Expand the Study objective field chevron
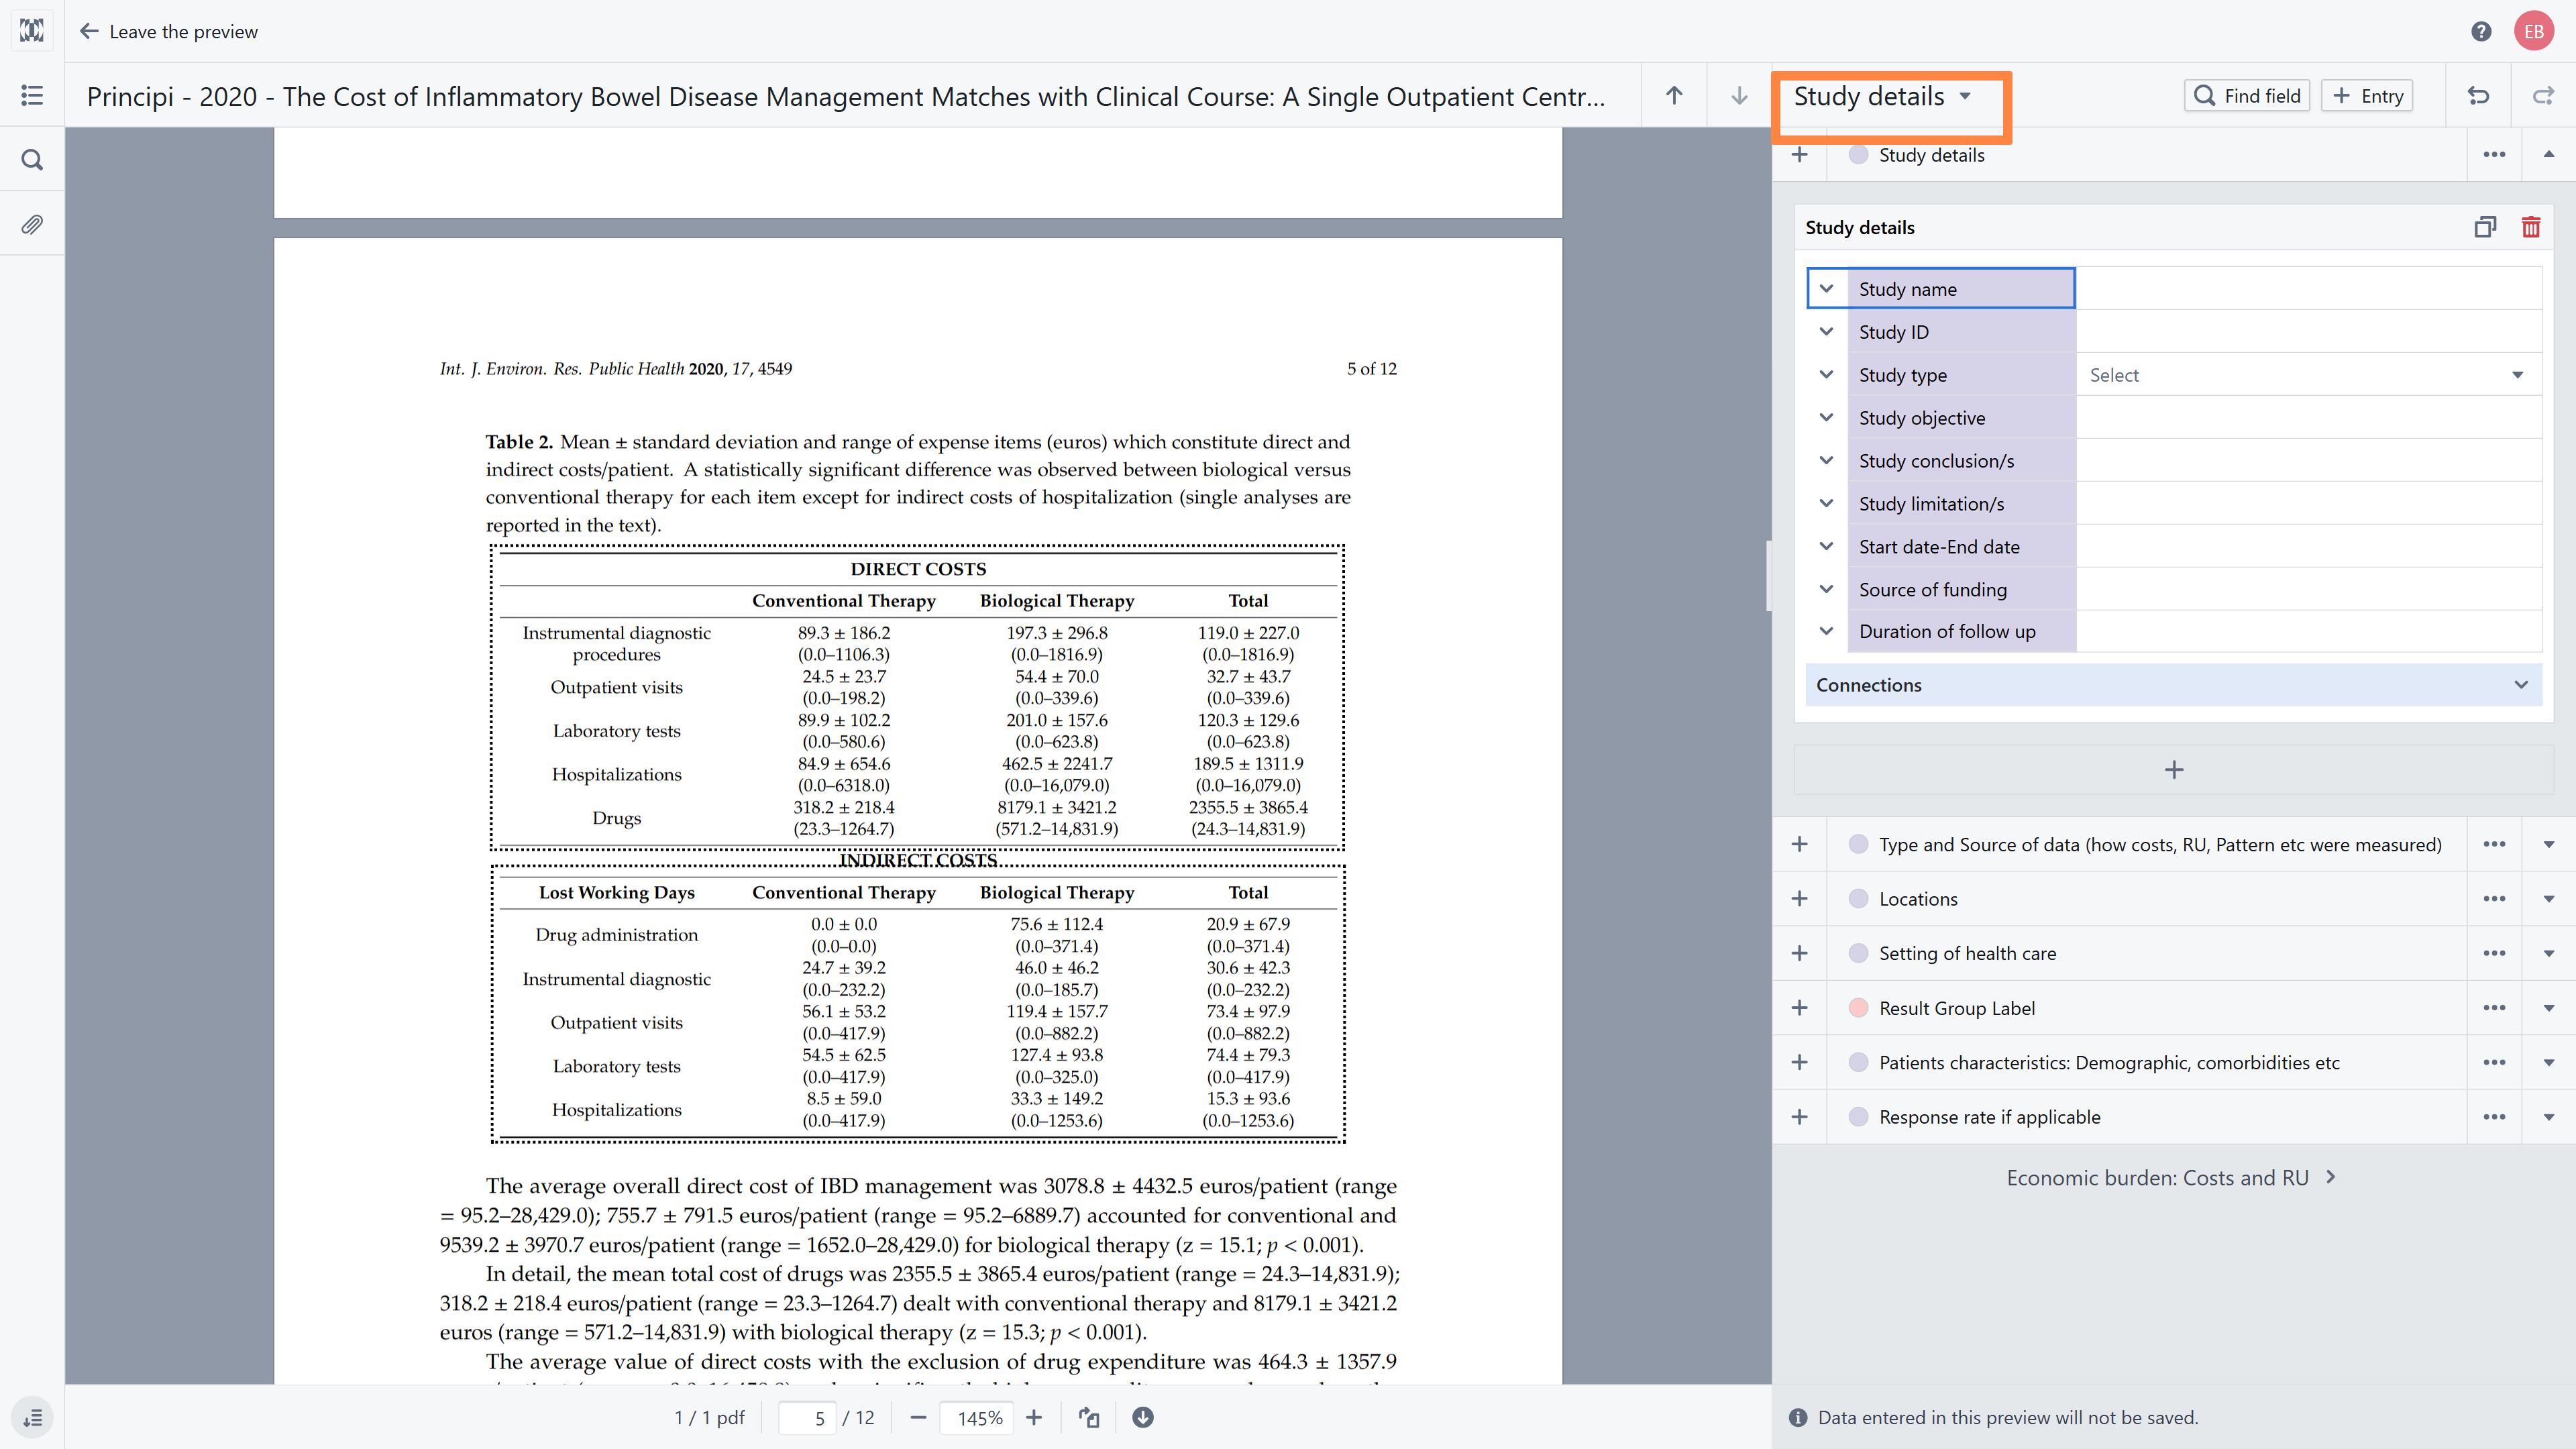This screenshot has height=1449, width=2576. [x=1826, y=418]
